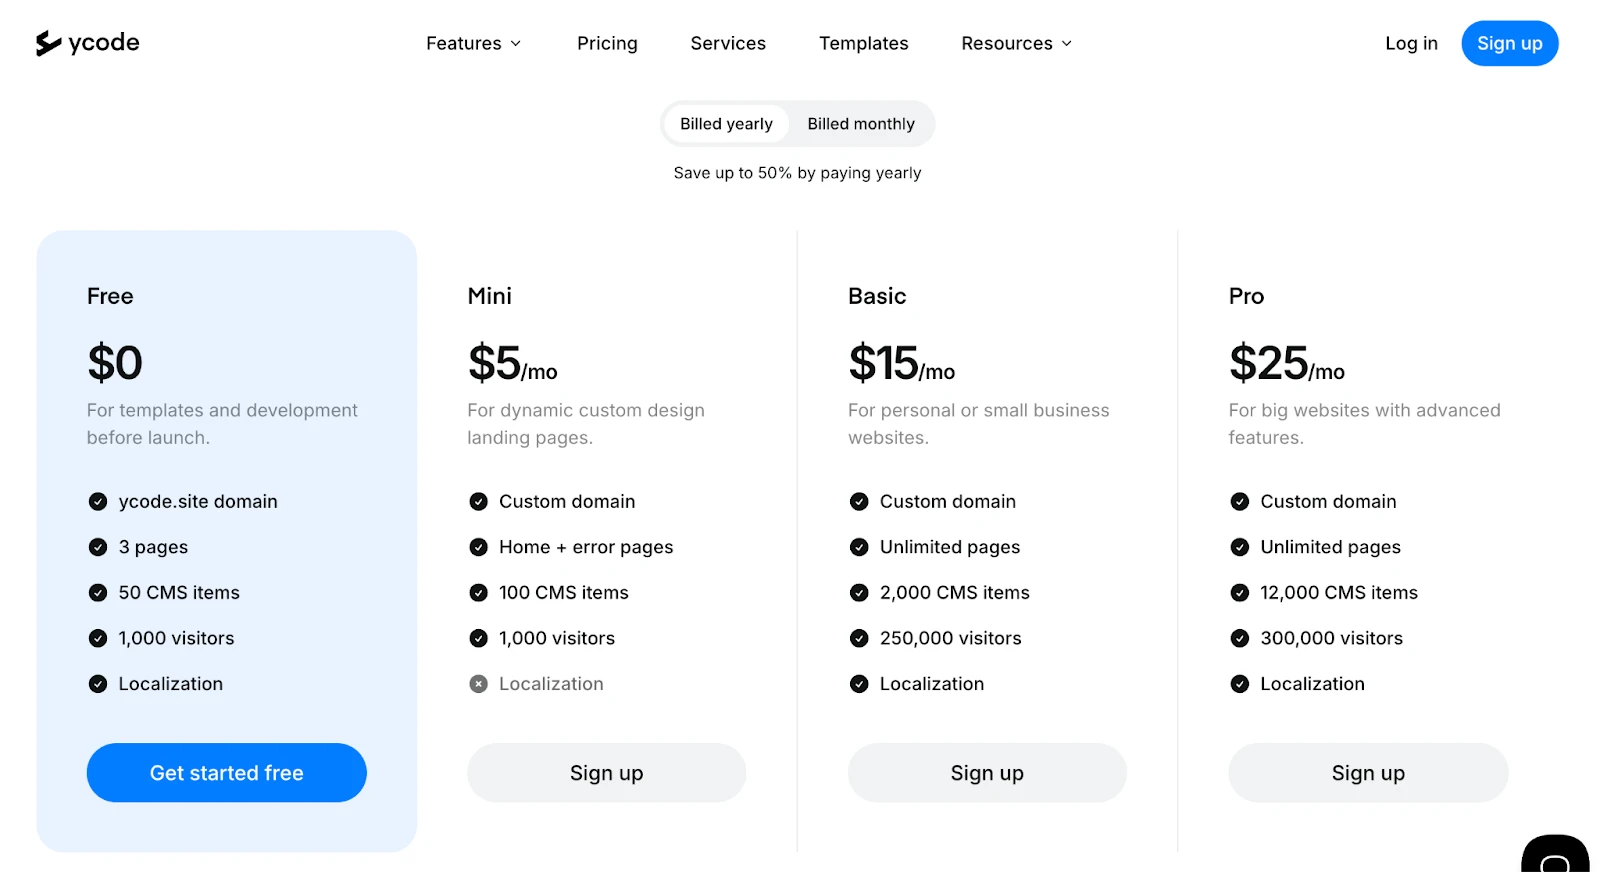Screen dimensions: 1600x872
Task: Click the x icon next to Mini Localization
Action: tap(479, 684)
